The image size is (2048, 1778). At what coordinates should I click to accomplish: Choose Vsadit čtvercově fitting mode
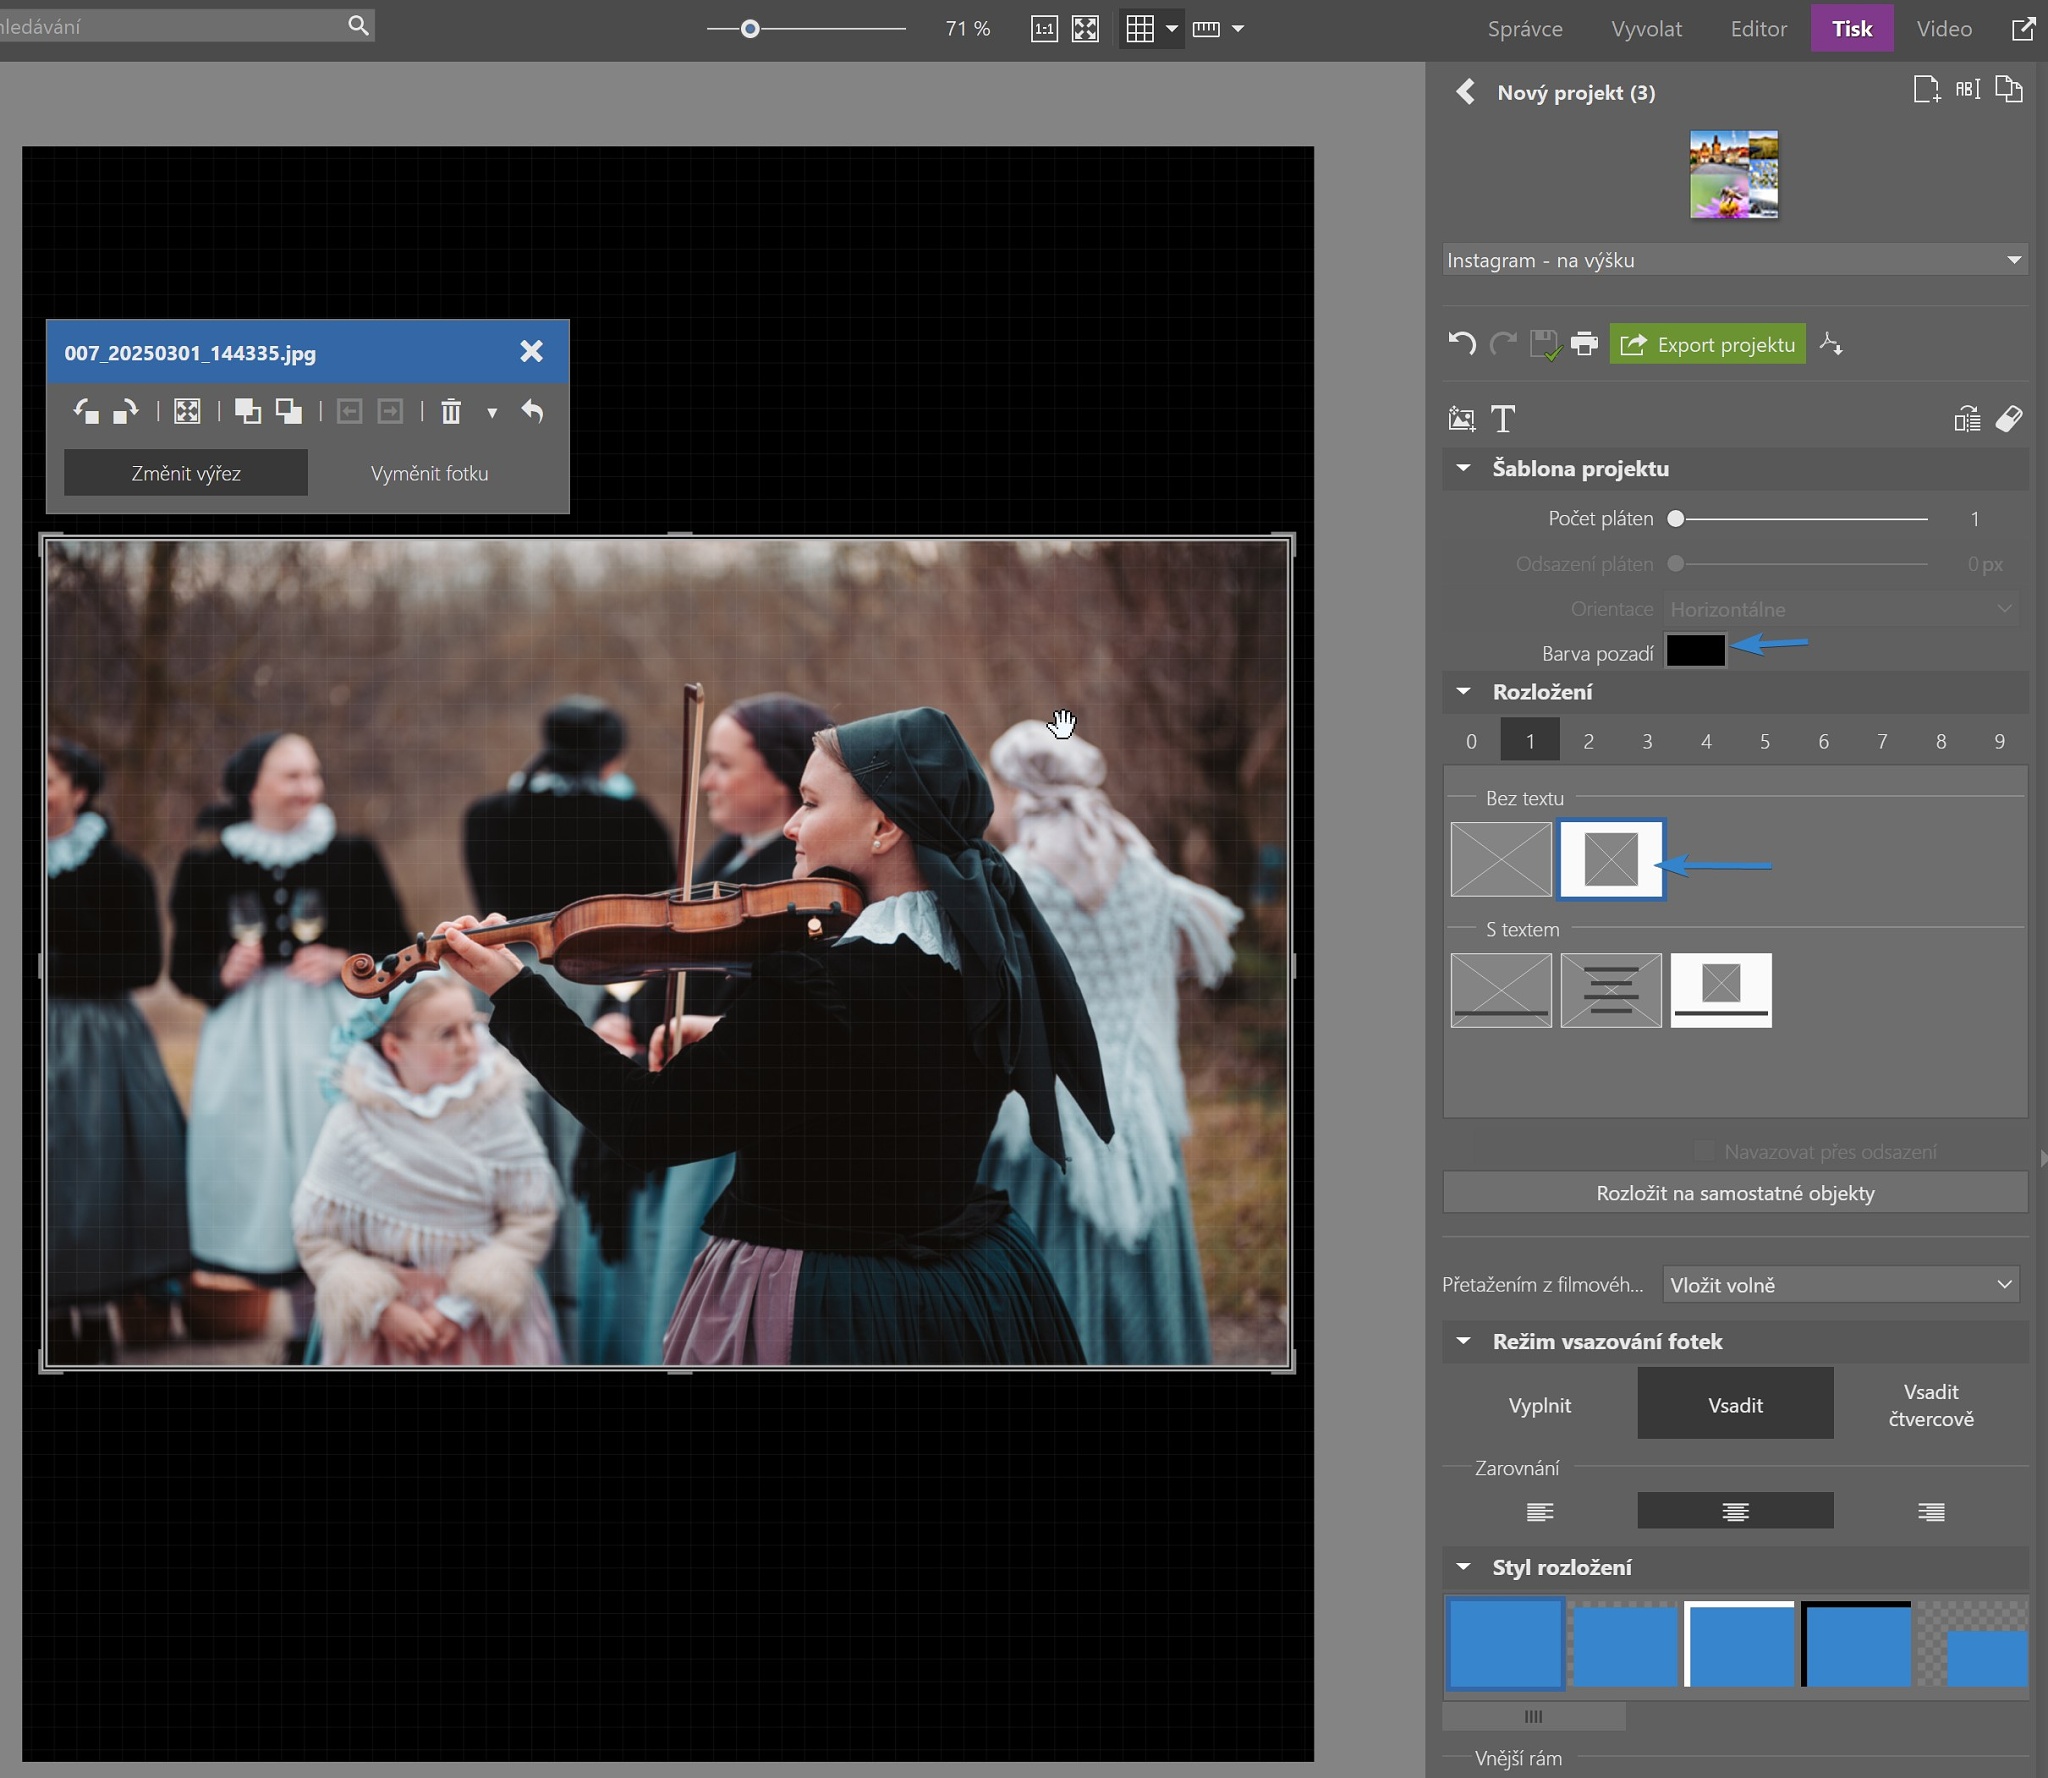[x=1930, y=1405]
